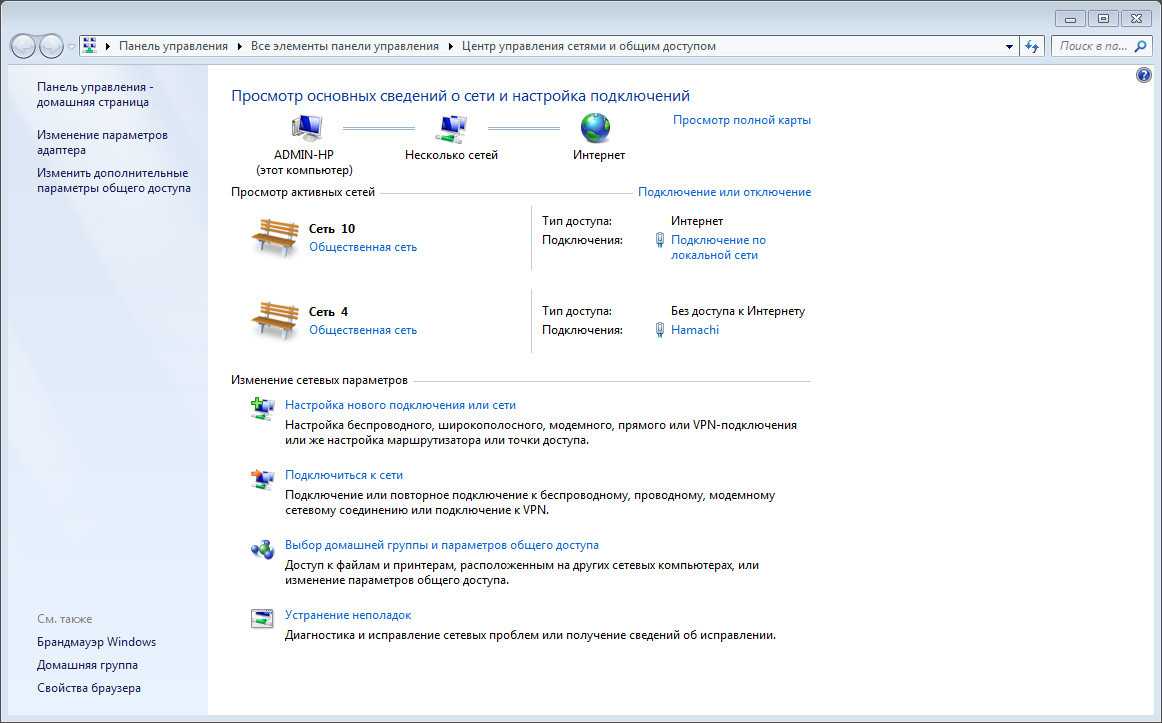Go forward with the Forward arrow button
The height and width of the screenshot is (723, 1162).
tap(50, 47)
